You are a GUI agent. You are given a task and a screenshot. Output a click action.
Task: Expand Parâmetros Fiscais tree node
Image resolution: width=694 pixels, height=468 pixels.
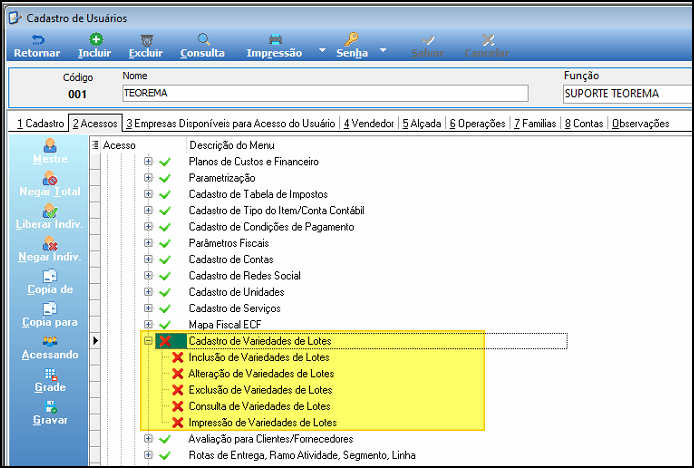tap(148, 243)
